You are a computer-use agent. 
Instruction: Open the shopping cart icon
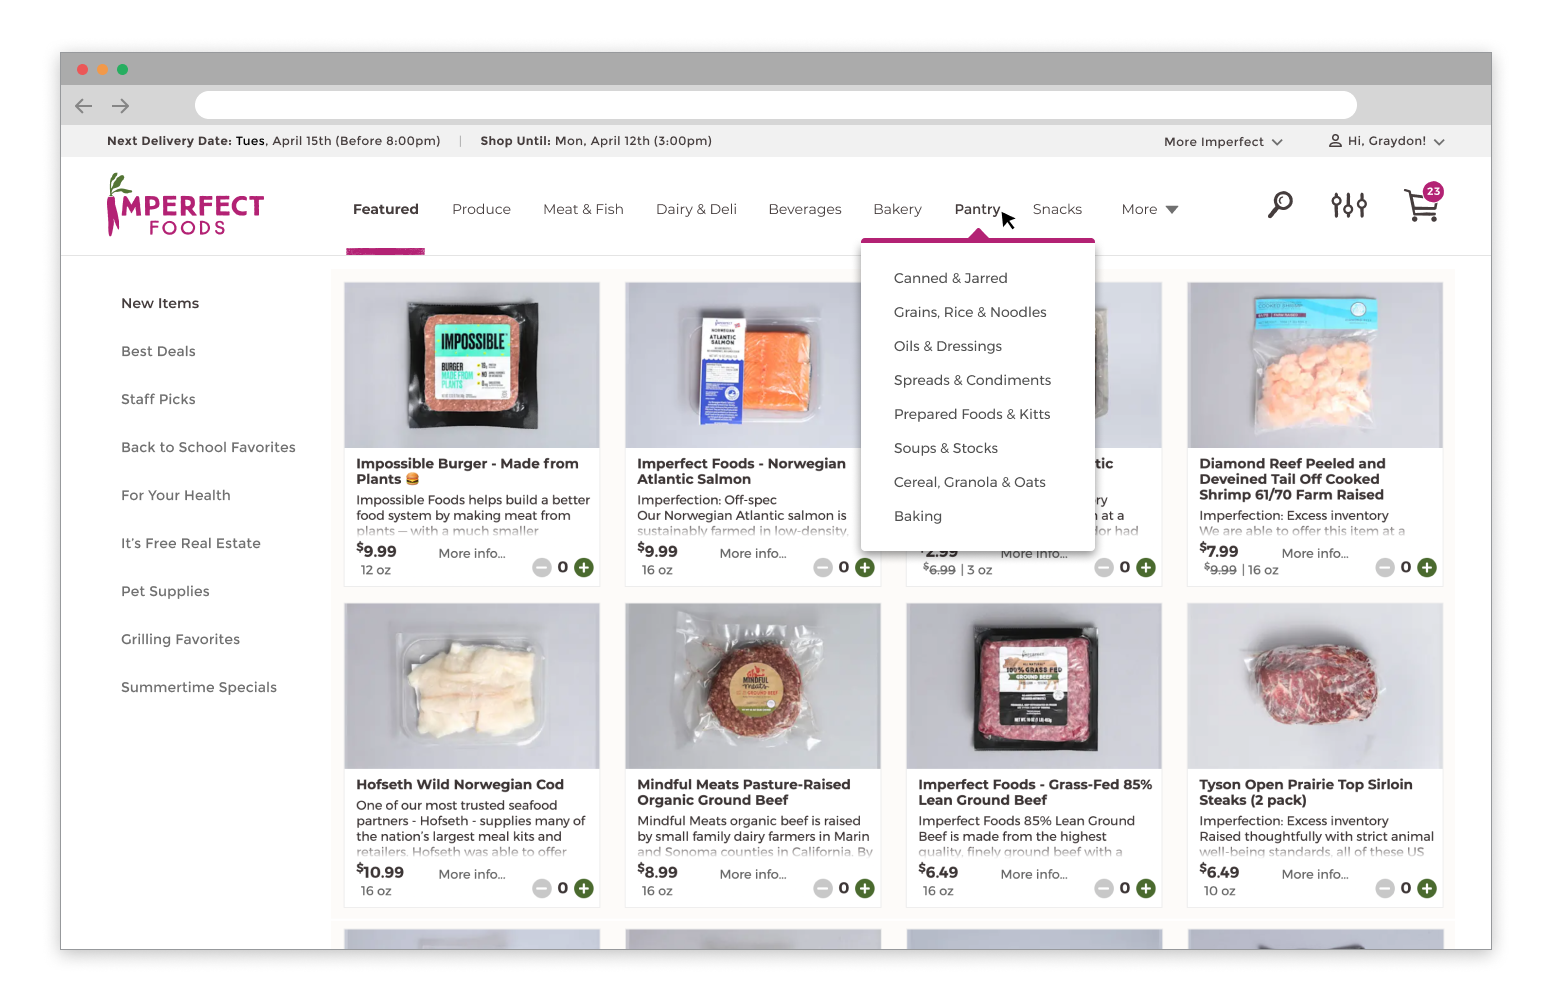1423,203
